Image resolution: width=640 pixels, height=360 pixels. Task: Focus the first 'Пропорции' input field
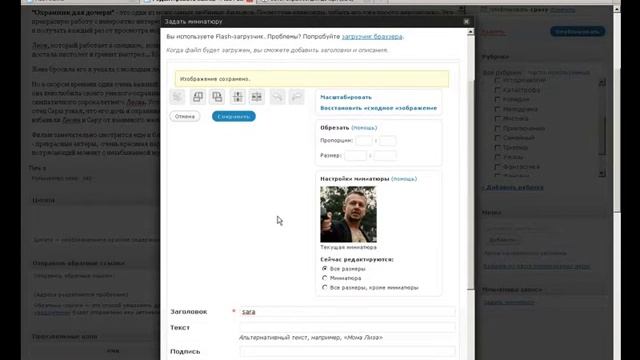tap(364, 140)
